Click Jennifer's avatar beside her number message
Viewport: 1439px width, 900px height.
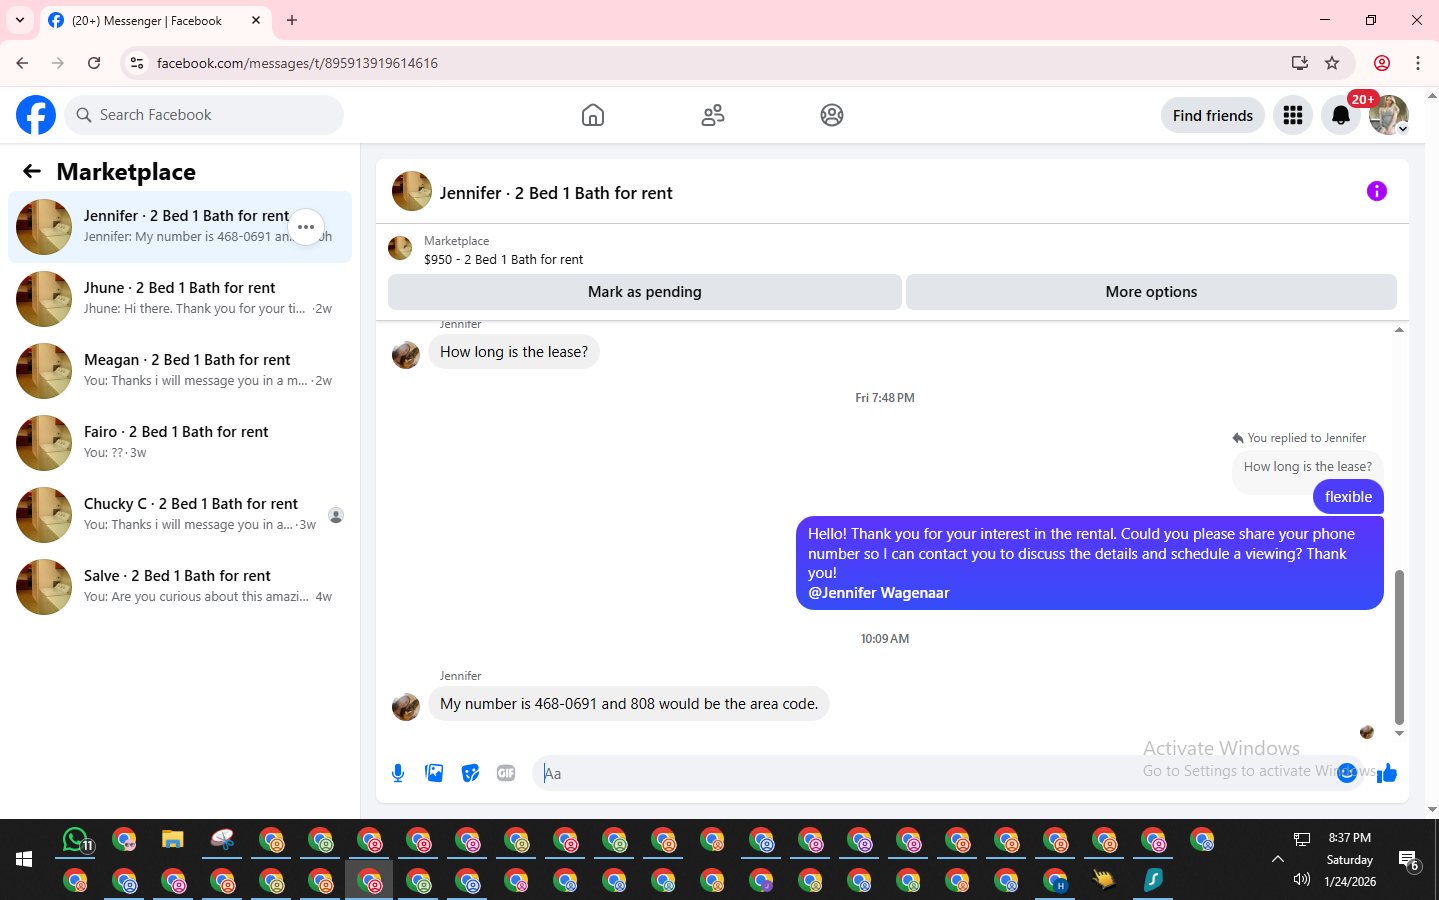coord(406,707)
